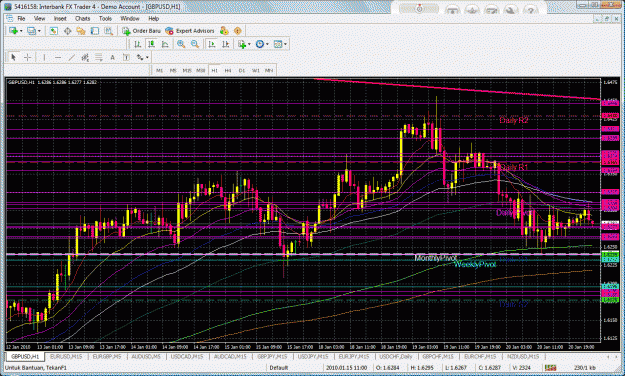625x376 pixels.
Task: Click the Profiles toolbar icon
Action: [x=31, y=31]
